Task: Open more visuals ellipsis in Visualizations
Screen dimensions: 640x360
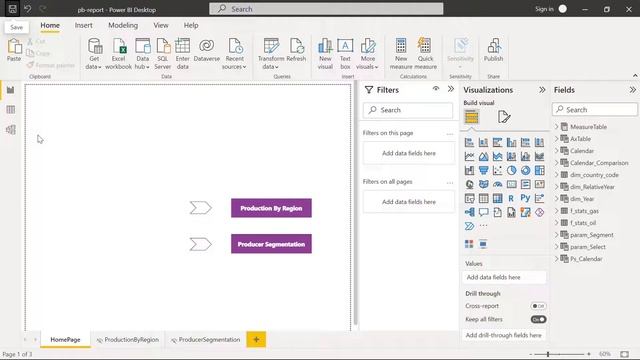Action: 483,225
